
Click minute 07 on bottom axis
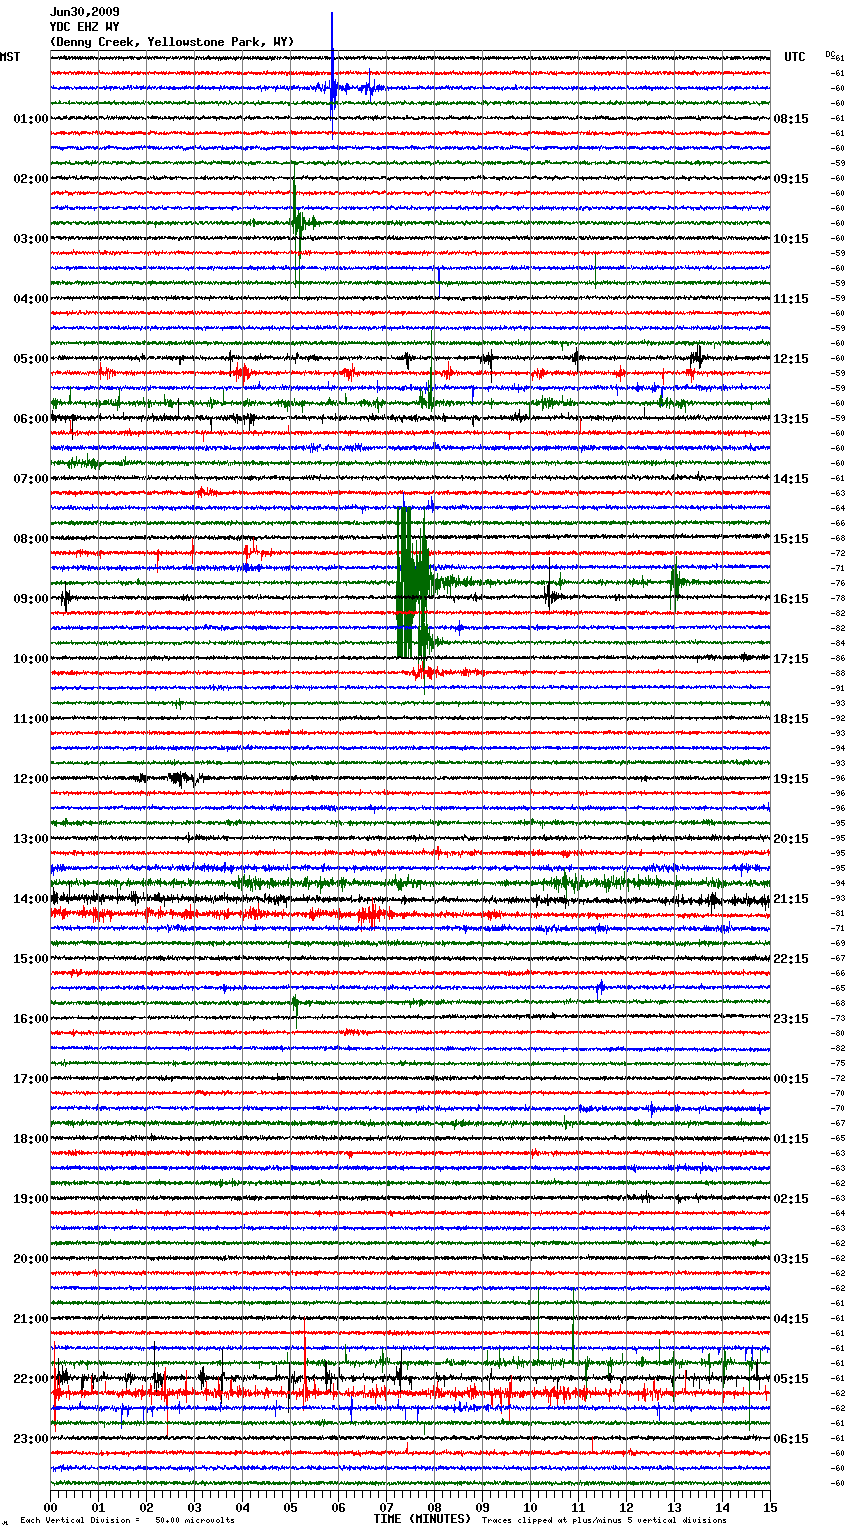[387, 1507]
